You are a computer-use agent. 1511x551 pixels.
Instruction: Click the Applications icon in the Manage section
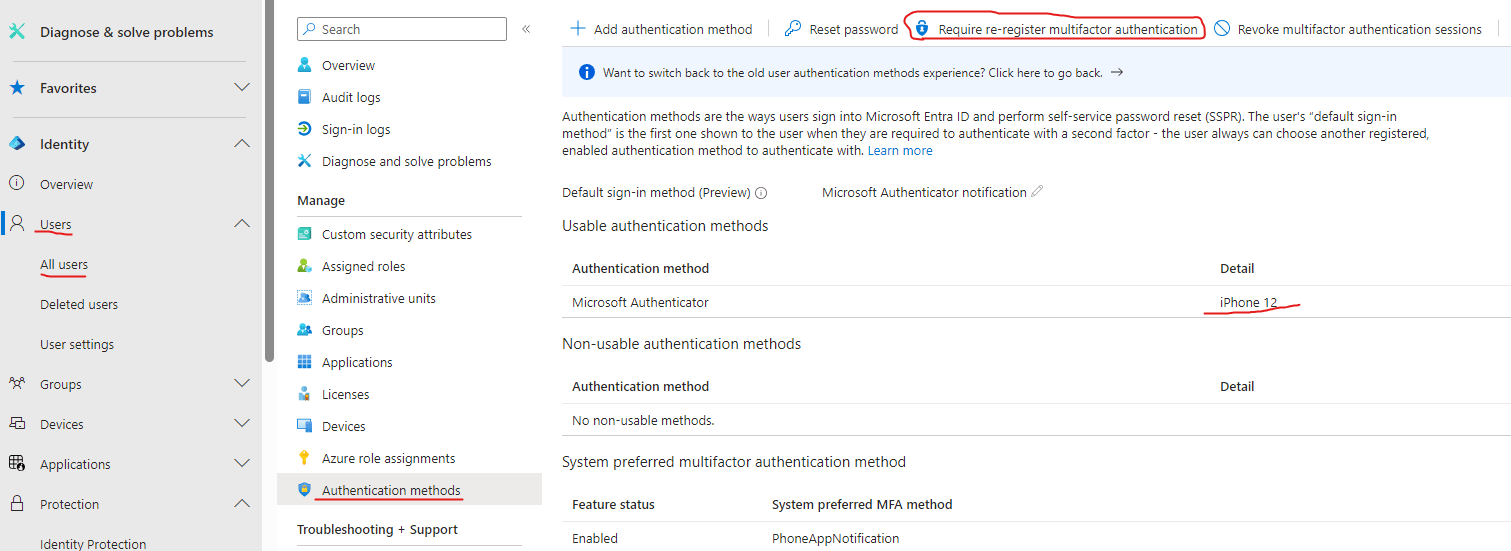coord(305,362)
